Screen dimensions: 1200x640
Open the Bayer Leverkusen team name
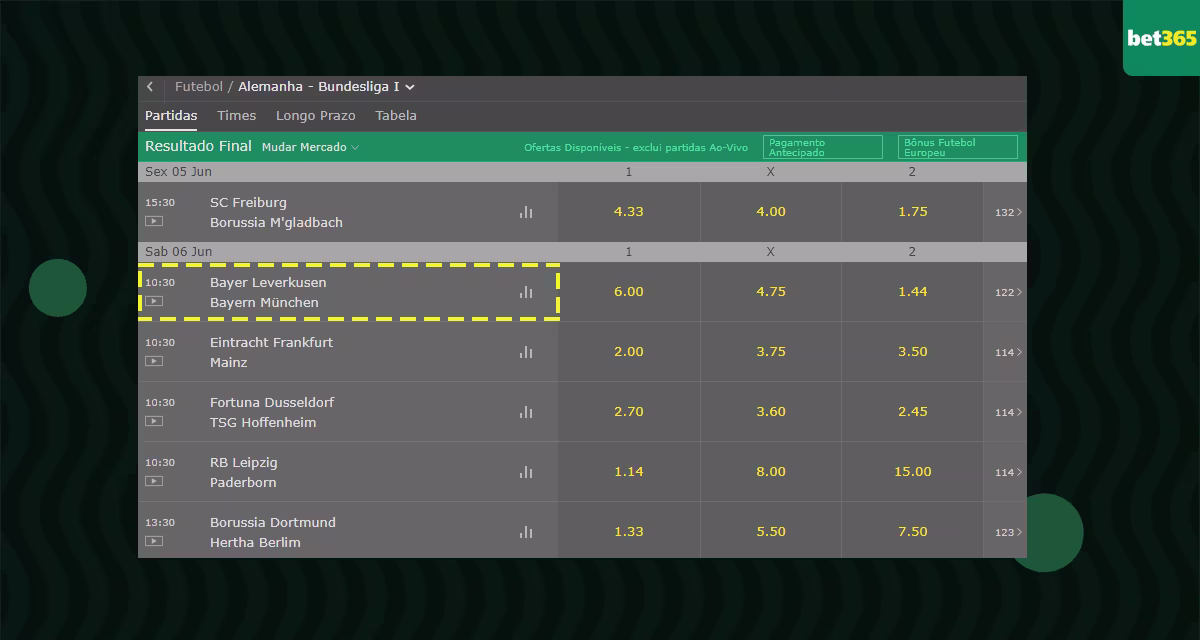point(268,282)
